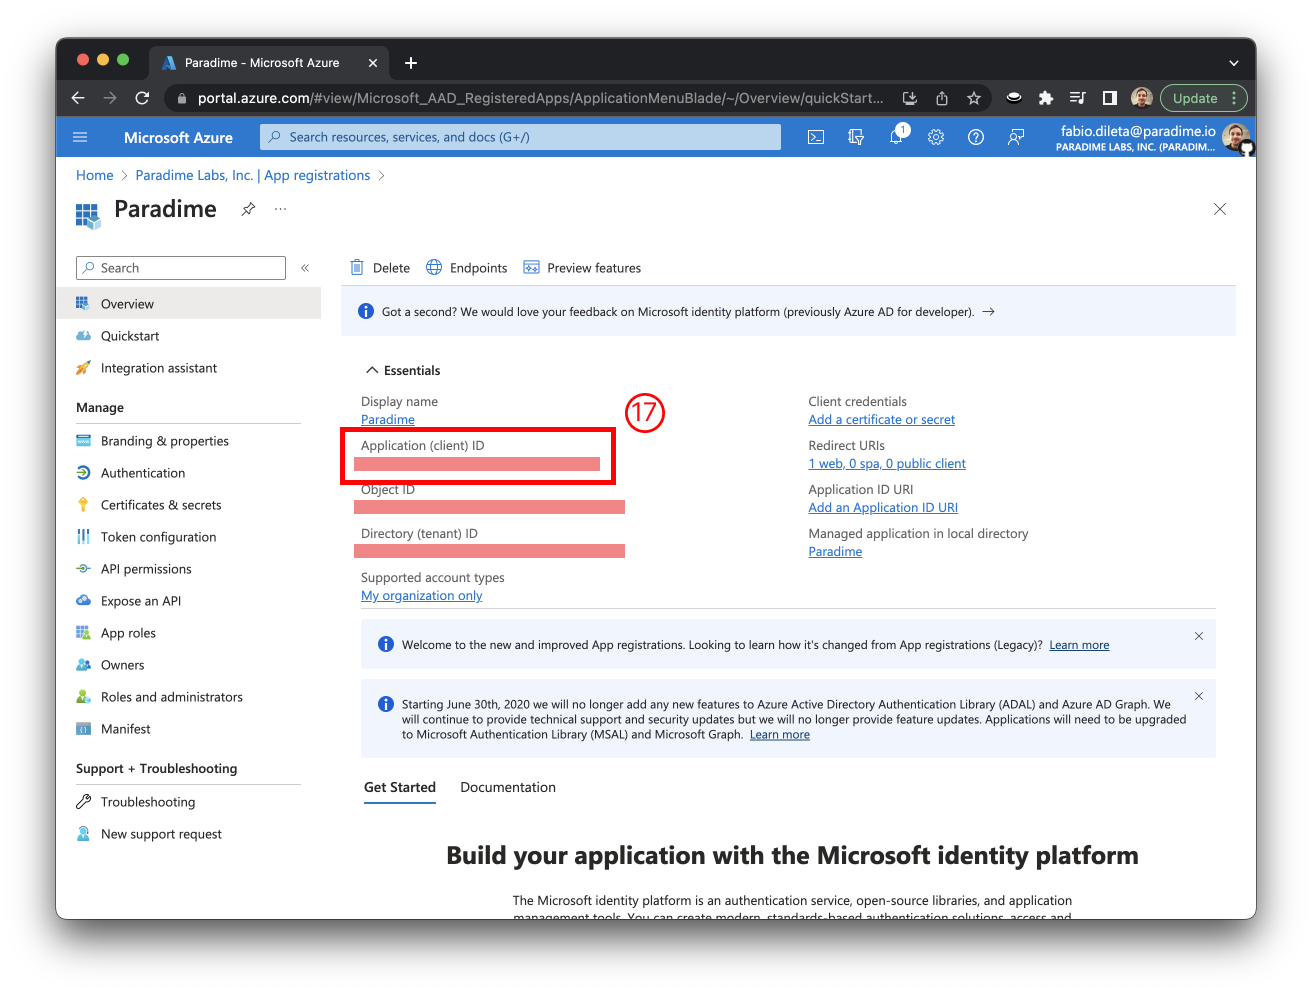1312x993 pixels.
Task: Click Add a certificate or secret link
Action: (x=881, y=420)
